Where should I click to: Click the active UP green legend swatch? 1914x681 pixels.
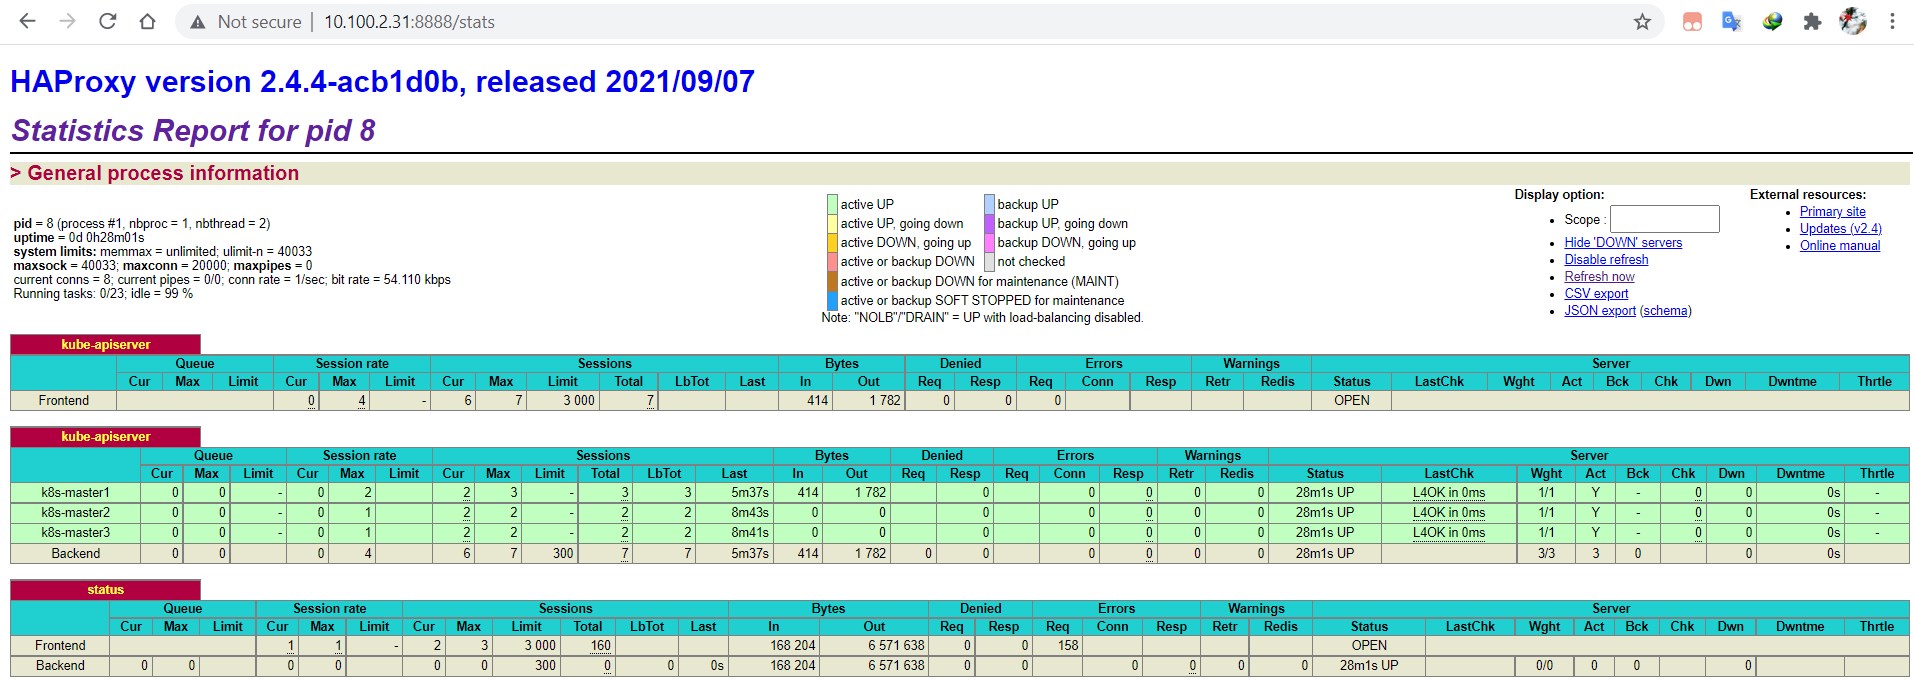pos(832,204)
